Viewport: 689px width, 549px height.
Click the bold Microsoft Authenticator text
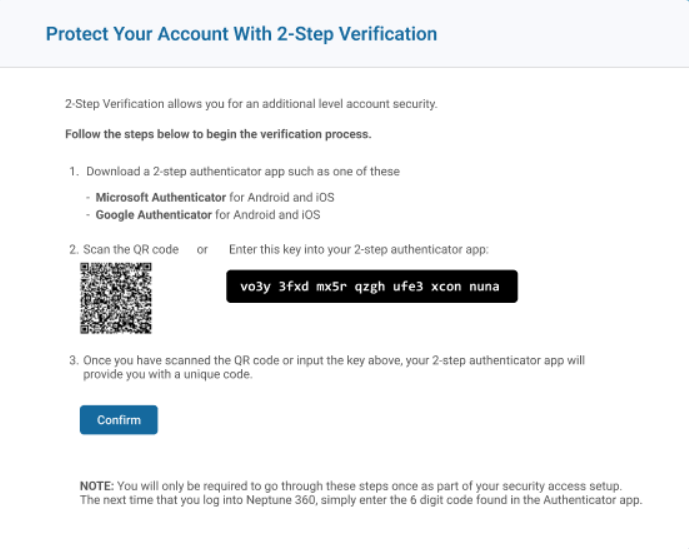pos(161,197)
